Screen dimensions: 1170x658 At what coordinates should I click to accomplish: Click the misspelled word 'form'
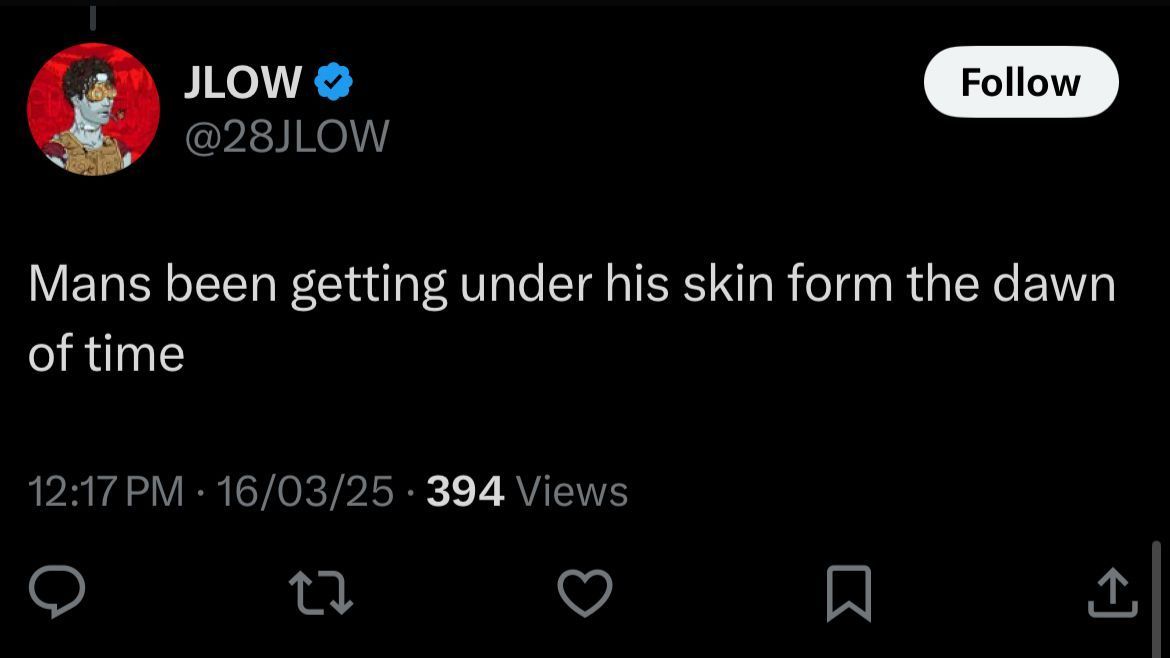[x=840, y=284]
